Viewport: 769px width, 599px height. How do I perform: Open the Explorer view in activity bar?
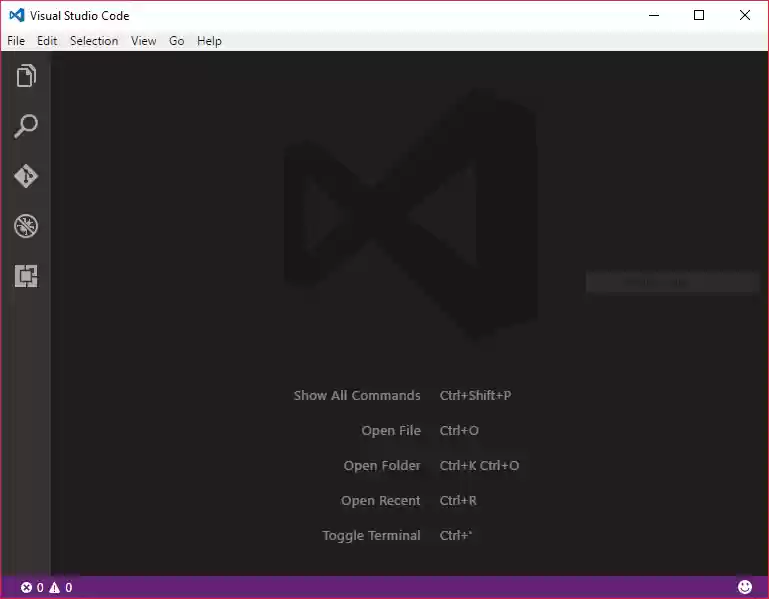pyautogui.click(x=26, y=76)
